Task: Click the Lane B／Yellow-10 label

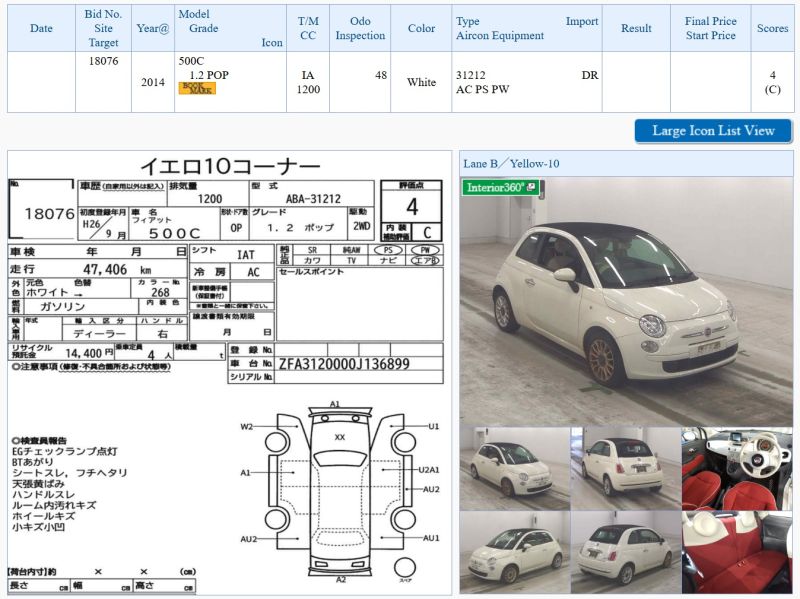Action: tap(511, 164)
